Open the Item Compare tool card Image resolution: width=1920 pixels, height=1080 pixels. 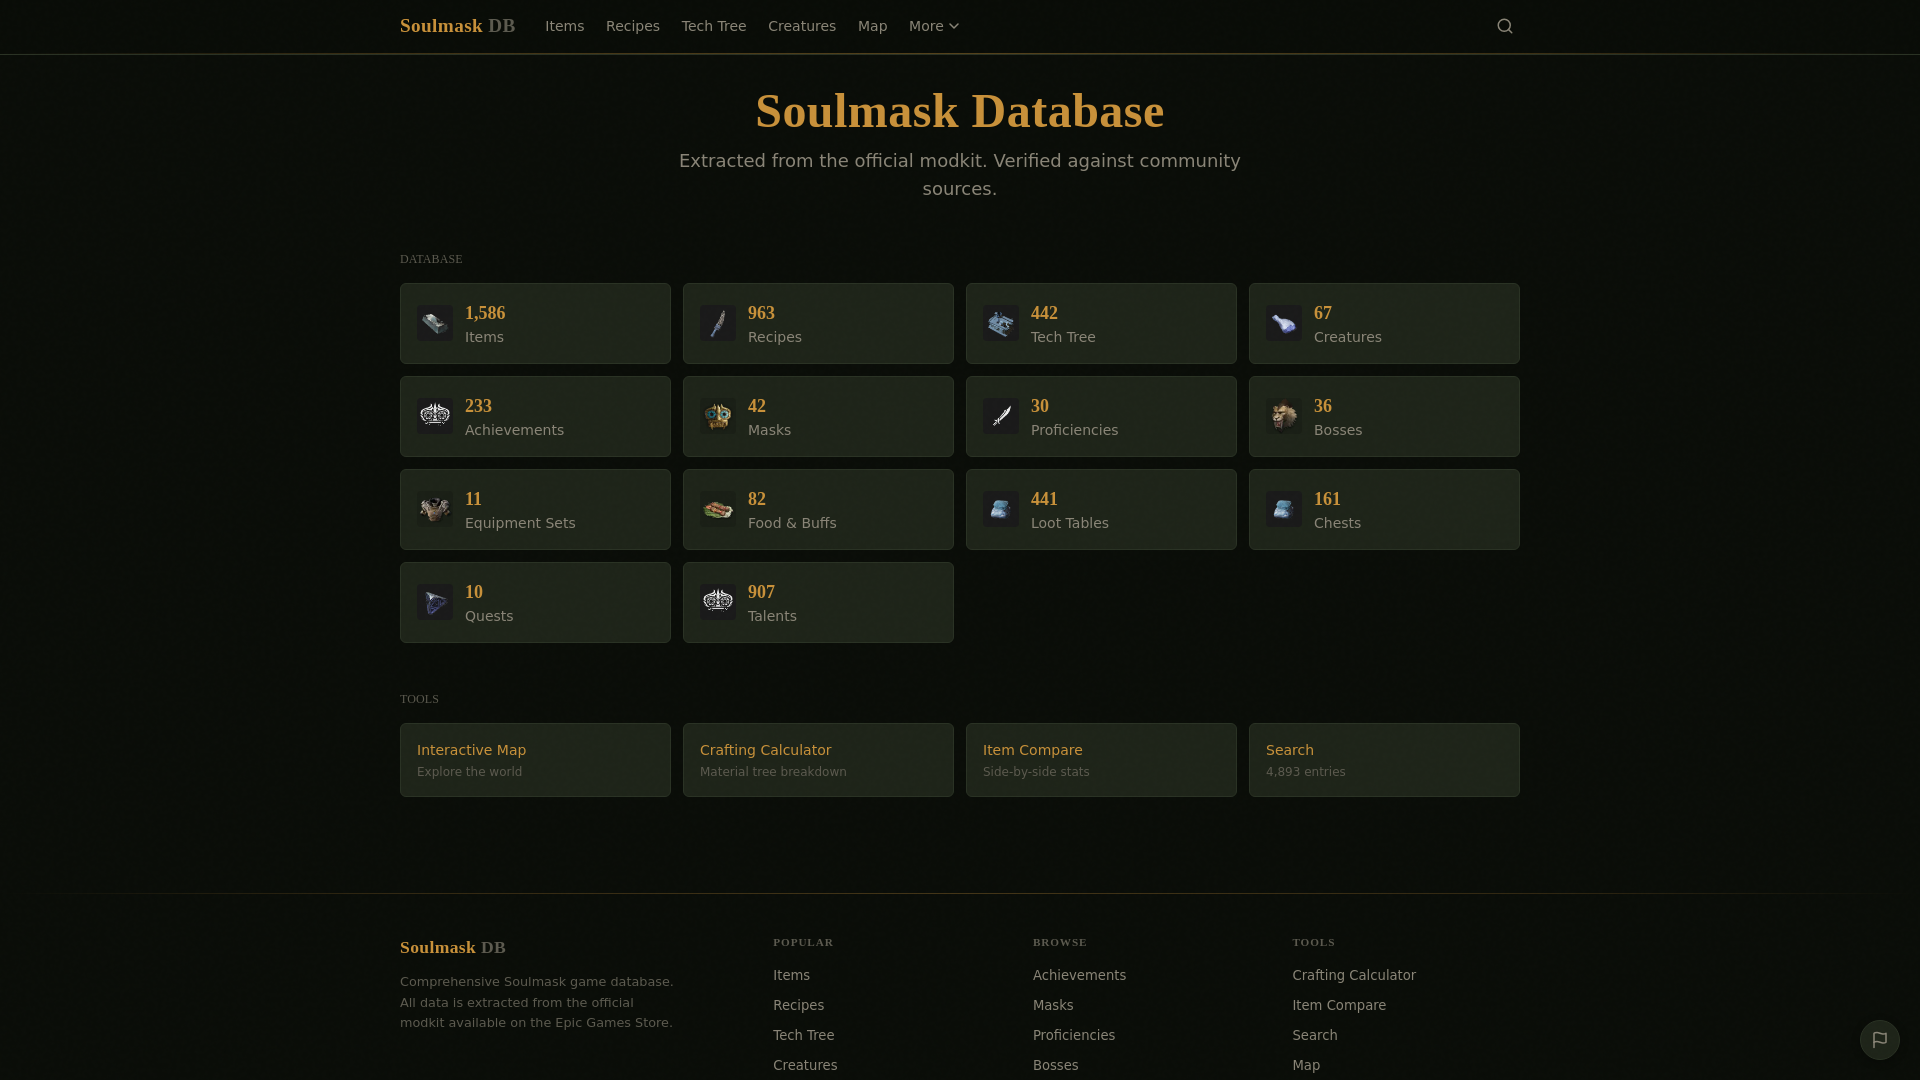[x=1101, y=760]
